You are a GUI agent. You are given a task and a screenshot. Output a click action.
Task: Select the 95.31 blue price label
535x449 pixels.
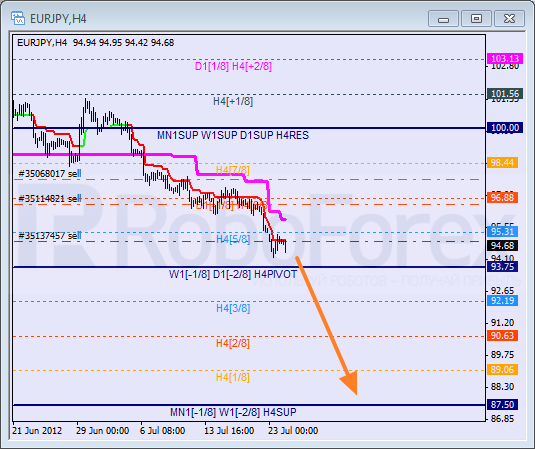coord(502,232)
